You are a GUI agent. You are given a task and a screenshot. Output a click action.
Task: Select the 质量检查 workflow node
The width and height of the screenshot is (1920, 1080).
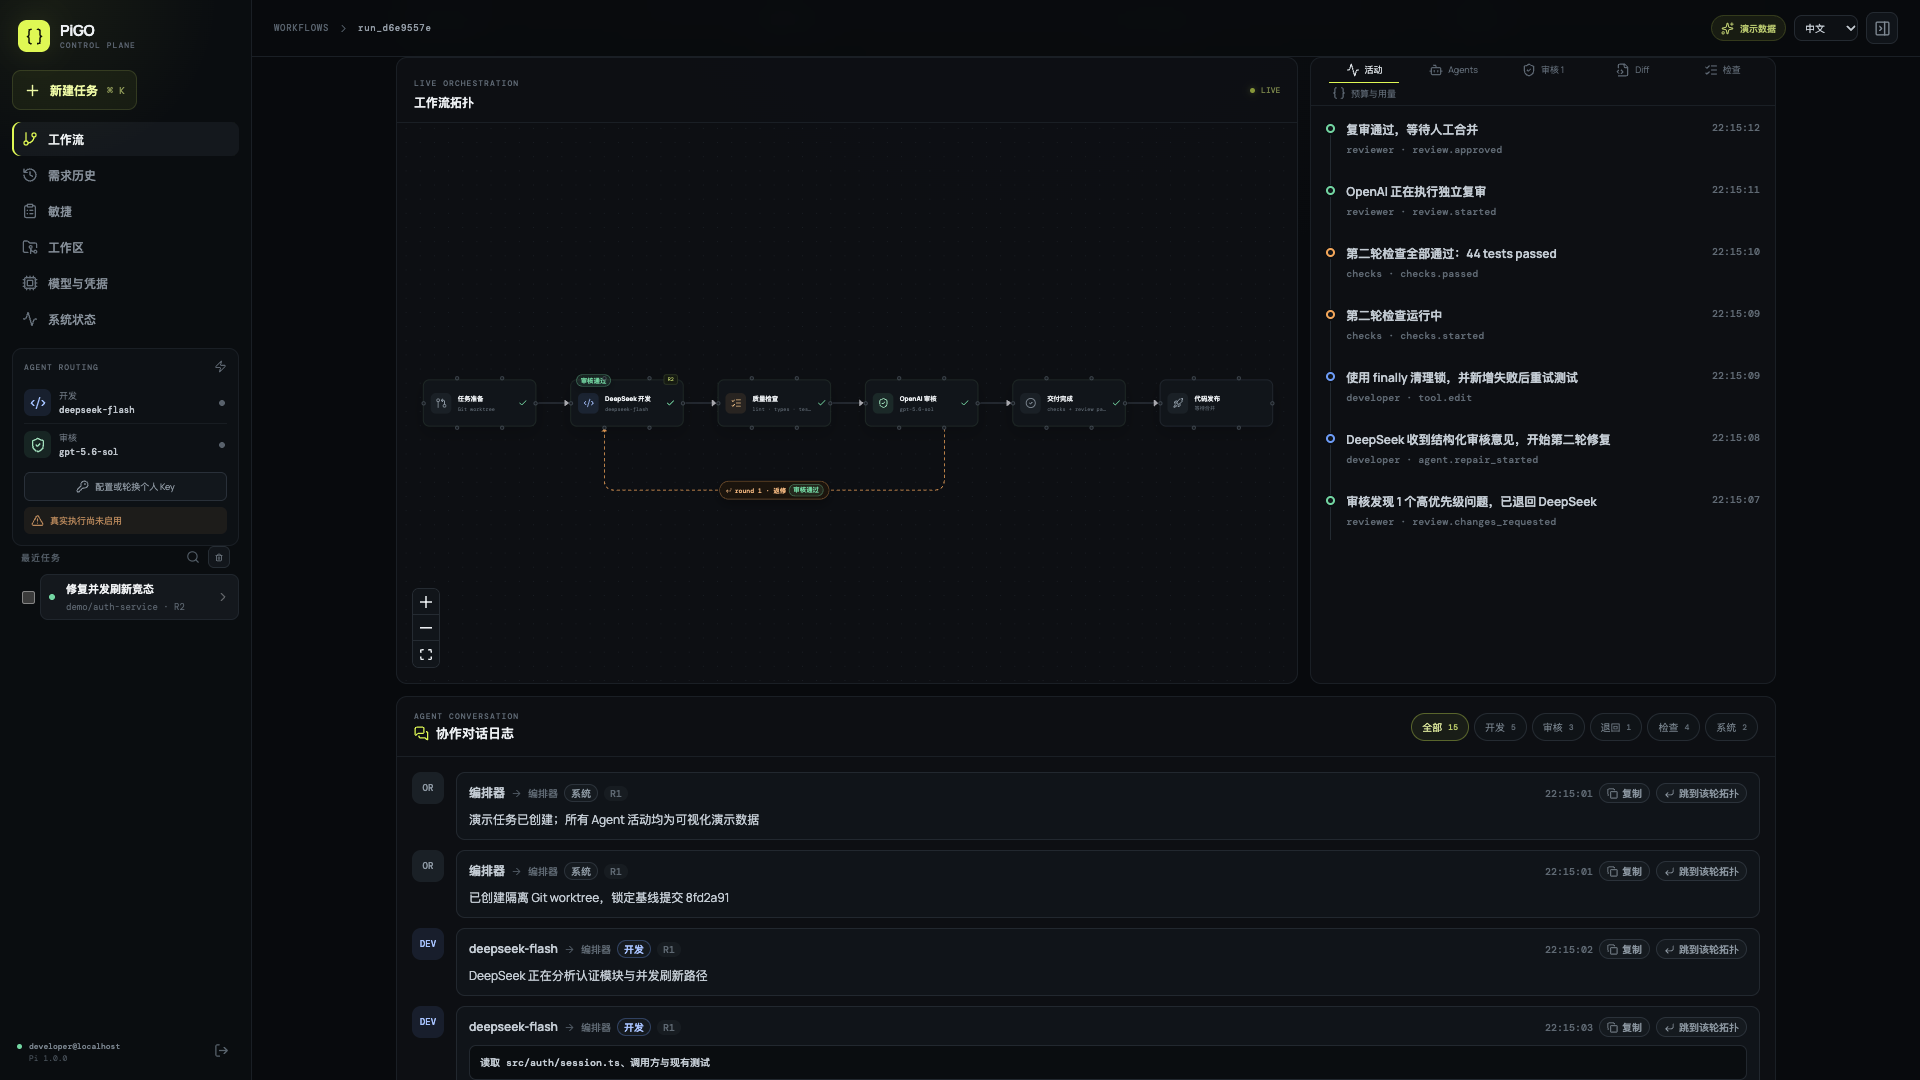click(x=774, y=403)
